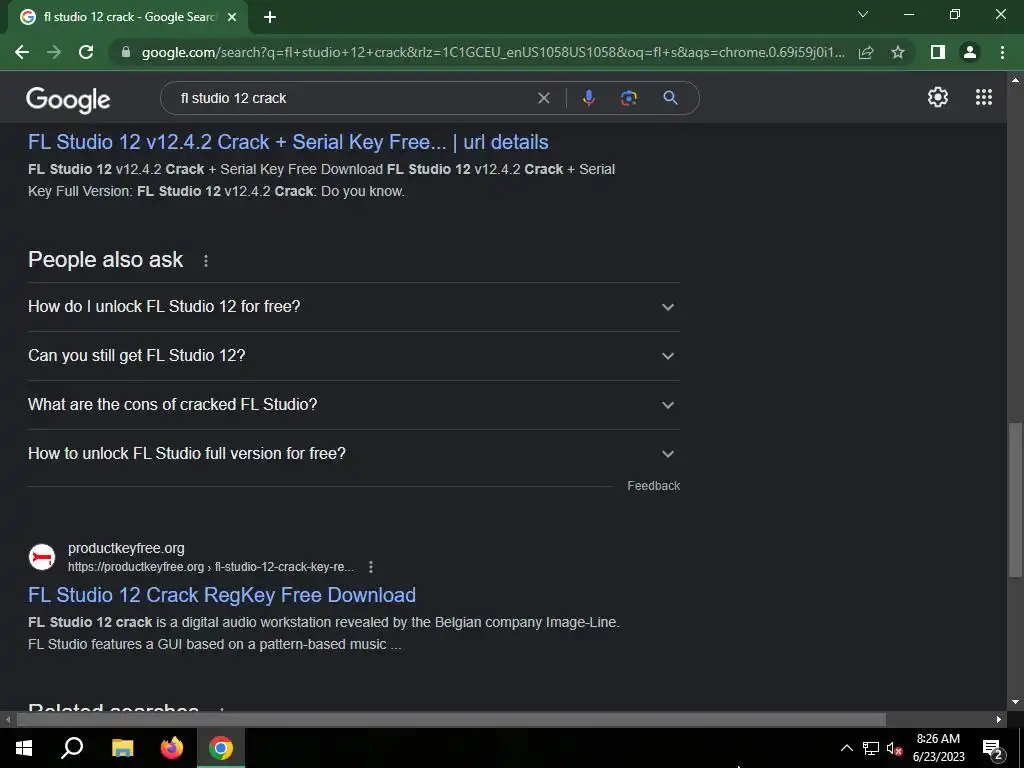1024x768 pixels.
Task: Click the Chrome address bar URL
Action: (493, 52)
